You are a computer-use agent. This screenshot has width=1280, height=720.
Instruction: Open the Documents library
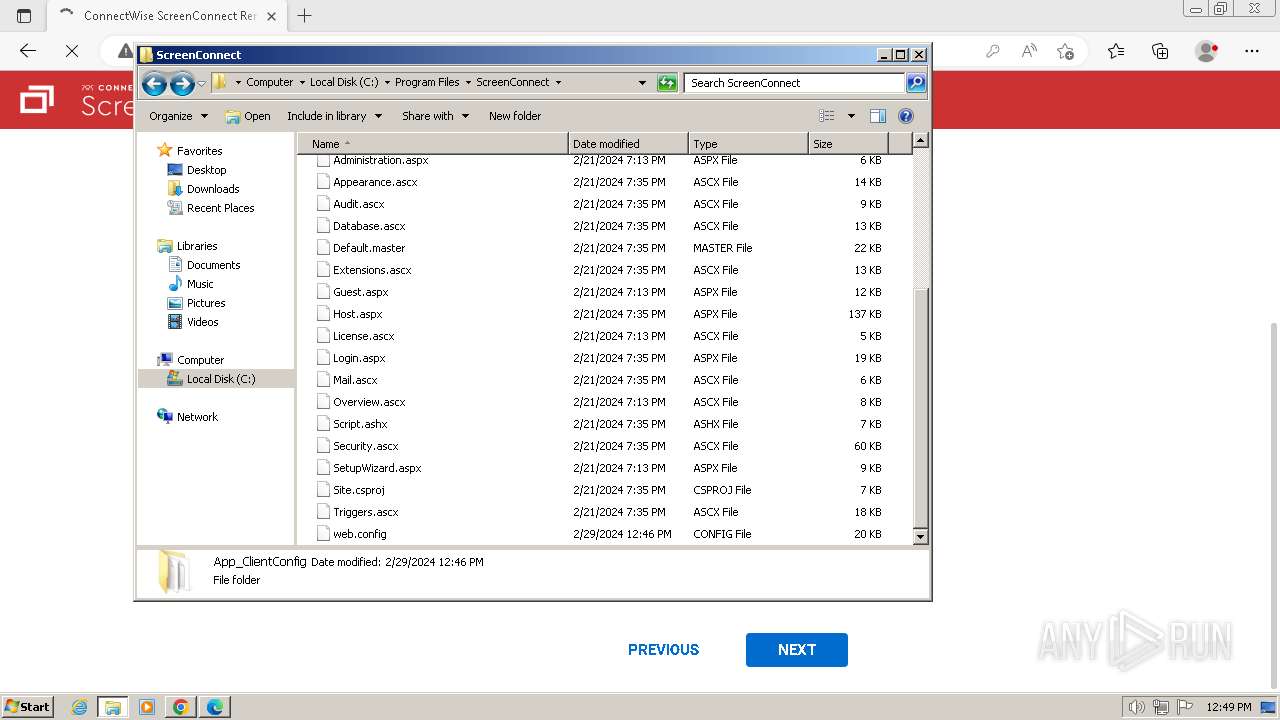point(213,265)
